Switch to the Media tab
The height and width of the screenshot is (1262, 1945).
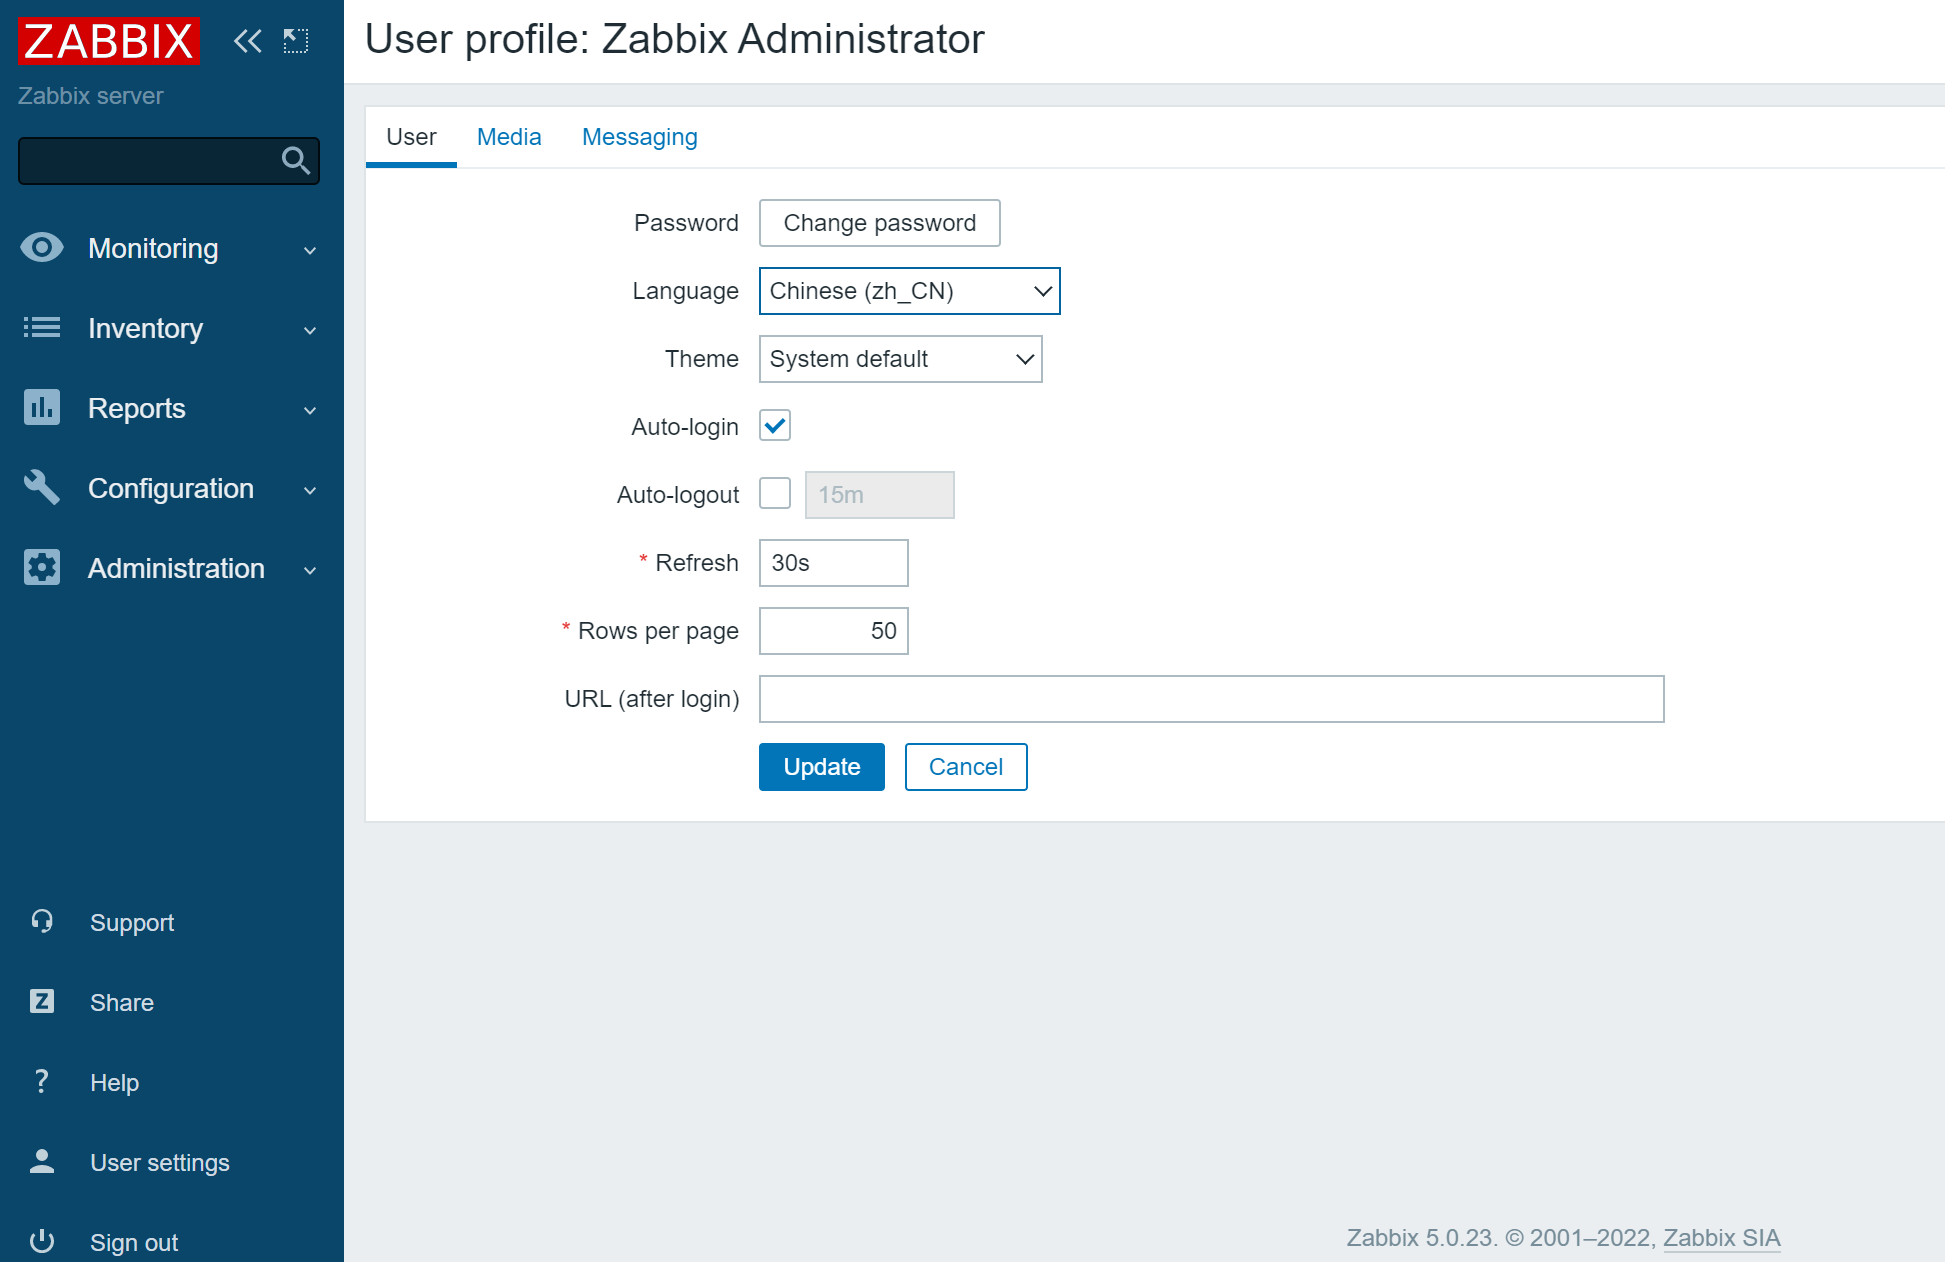click(509, 137)
